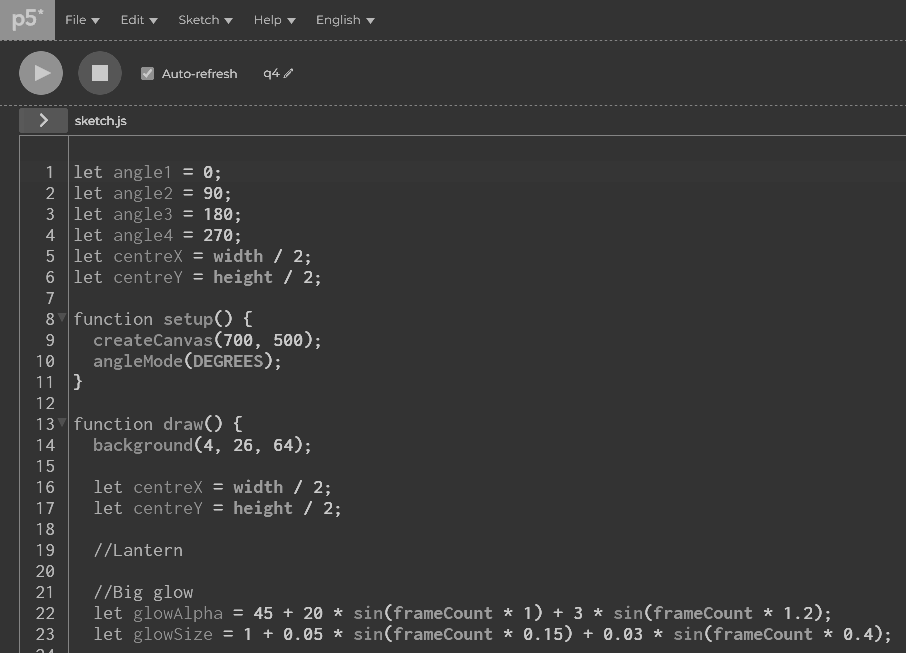Edit the sketch name with the pencil icon
This screenshot has width=906, height=653.
[288, 73]
